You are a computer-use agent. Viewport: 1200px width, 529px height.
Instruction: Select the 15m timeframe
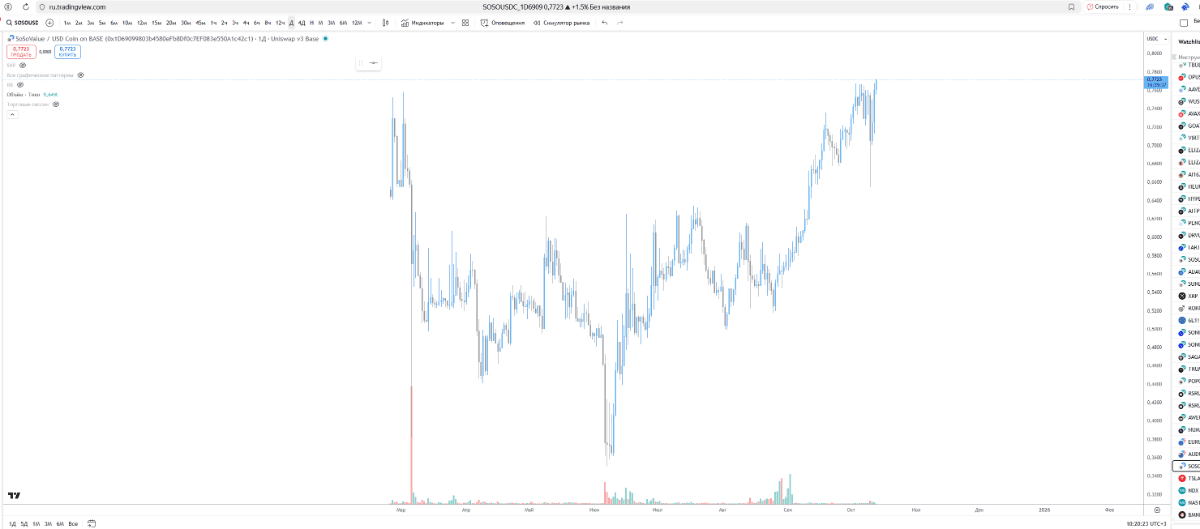[156, 22]
